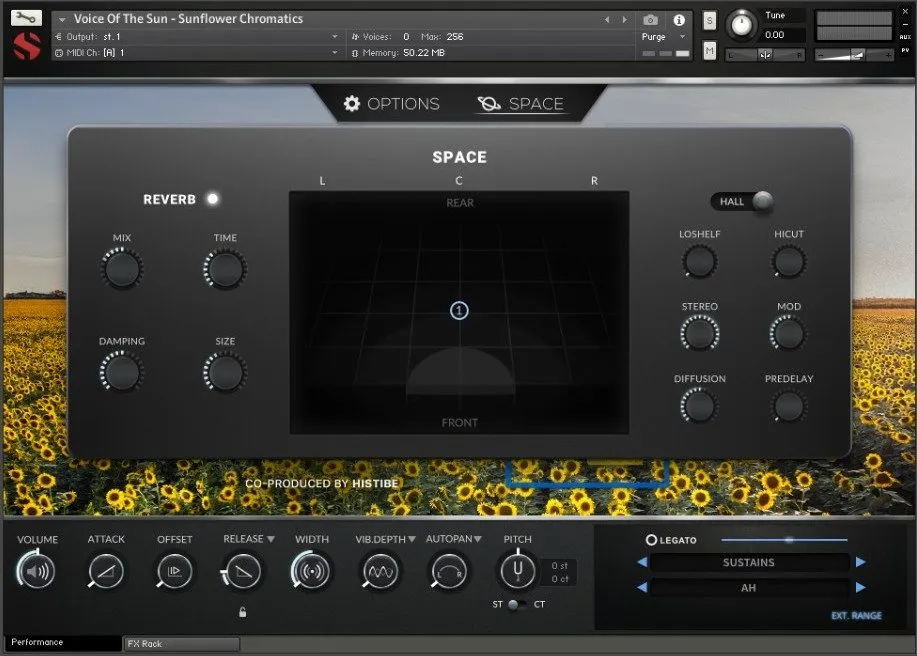Open the instrument info icon
The image size is (917, 656).
click(x=679, y=20)
